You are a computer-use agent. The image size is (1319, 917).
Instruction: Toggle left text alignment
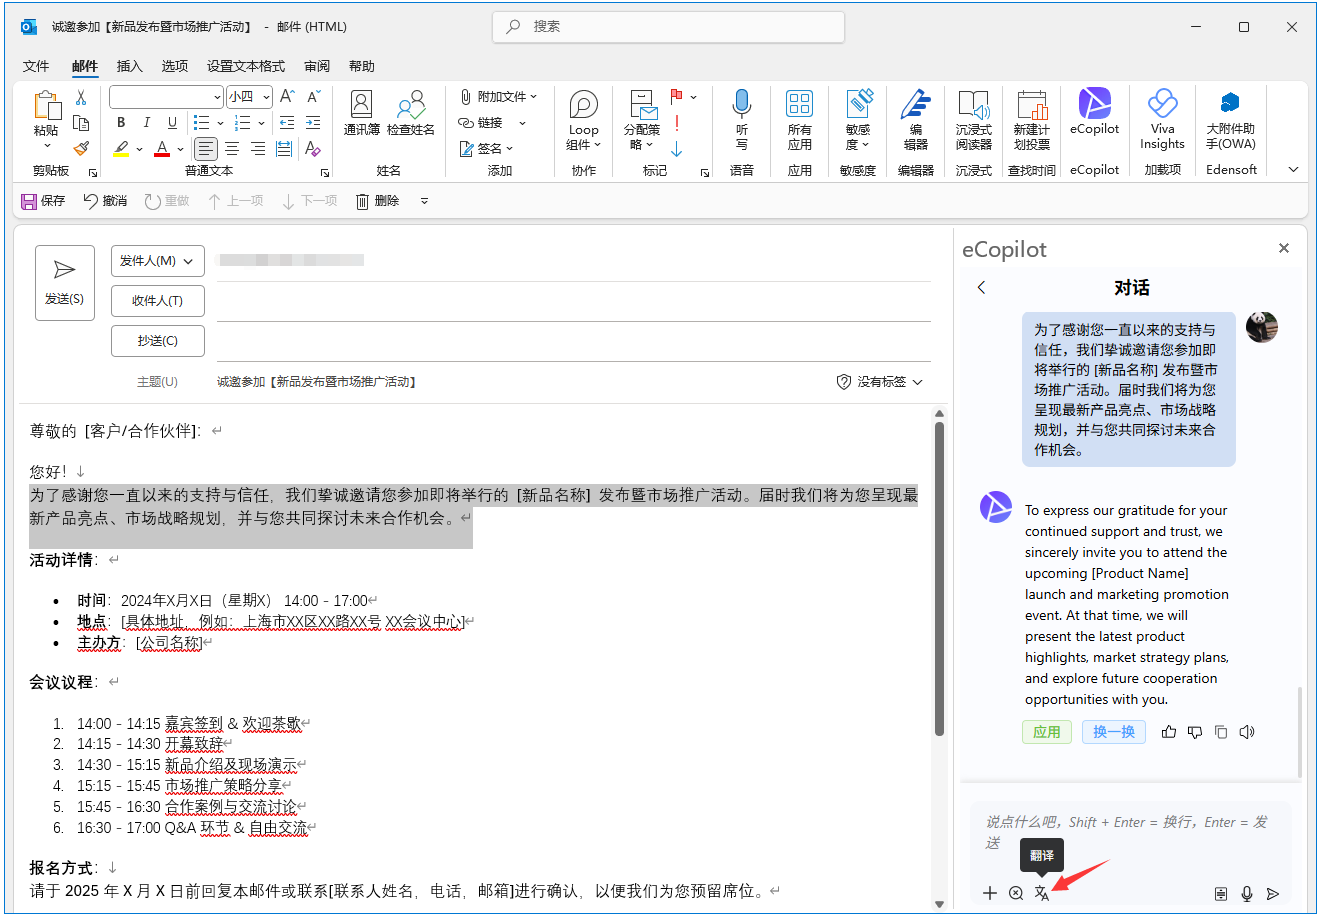(x=205, y=149)
